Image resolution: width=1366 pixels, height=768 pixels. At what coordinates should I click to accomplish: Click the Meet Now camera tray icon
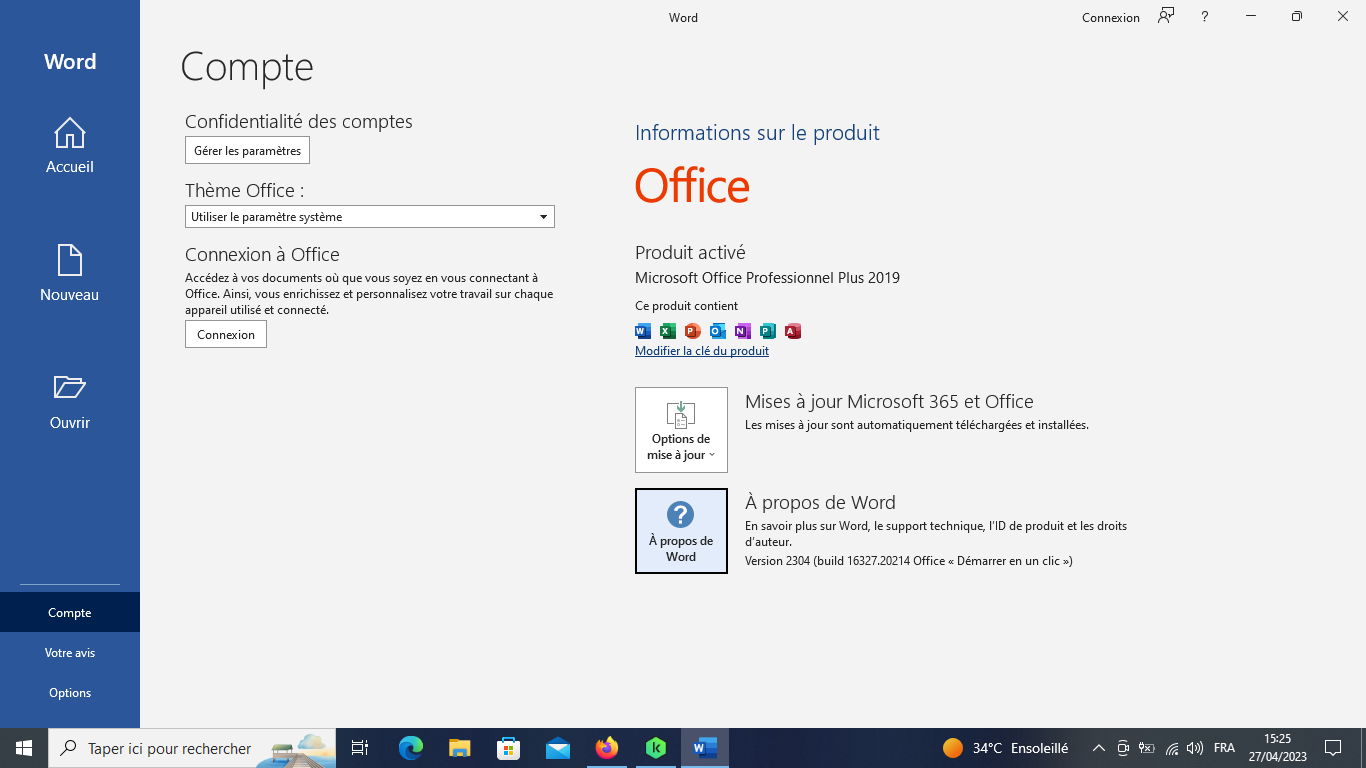[1123, 748]
